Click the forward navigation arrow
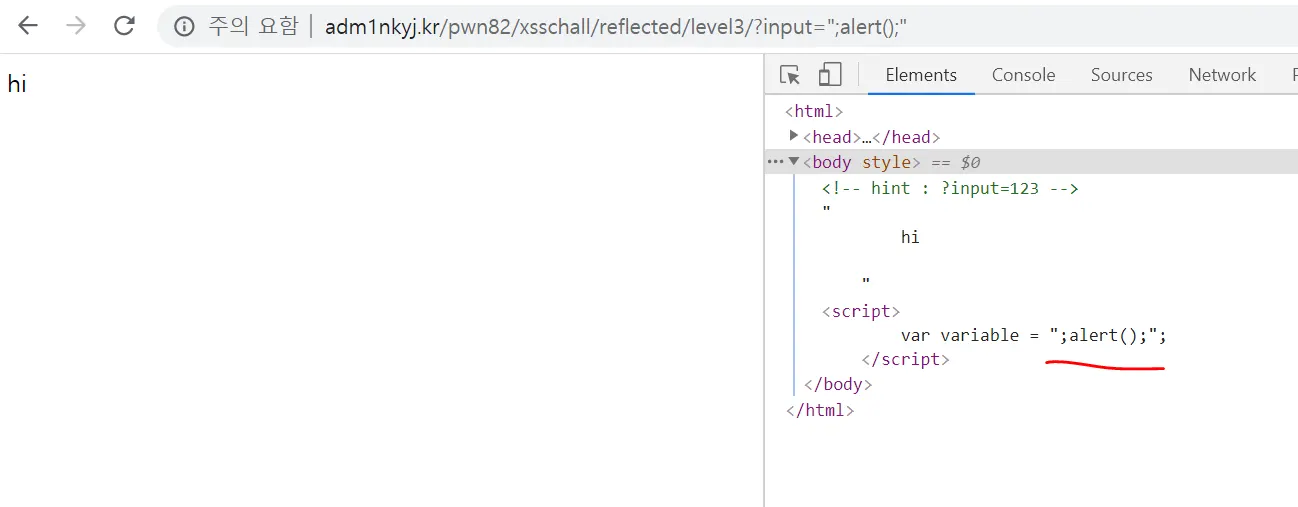 [x=76, y=26]
